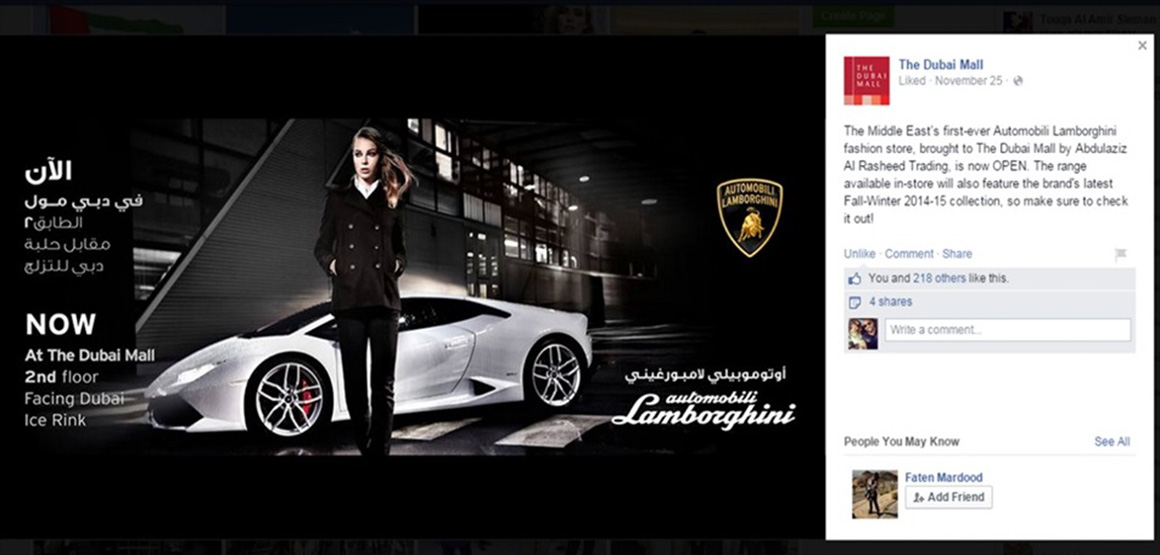Viewport: 1160px width, 555px height.
Task: Click the thumbs-up likes icon
Action: (855, 279)
